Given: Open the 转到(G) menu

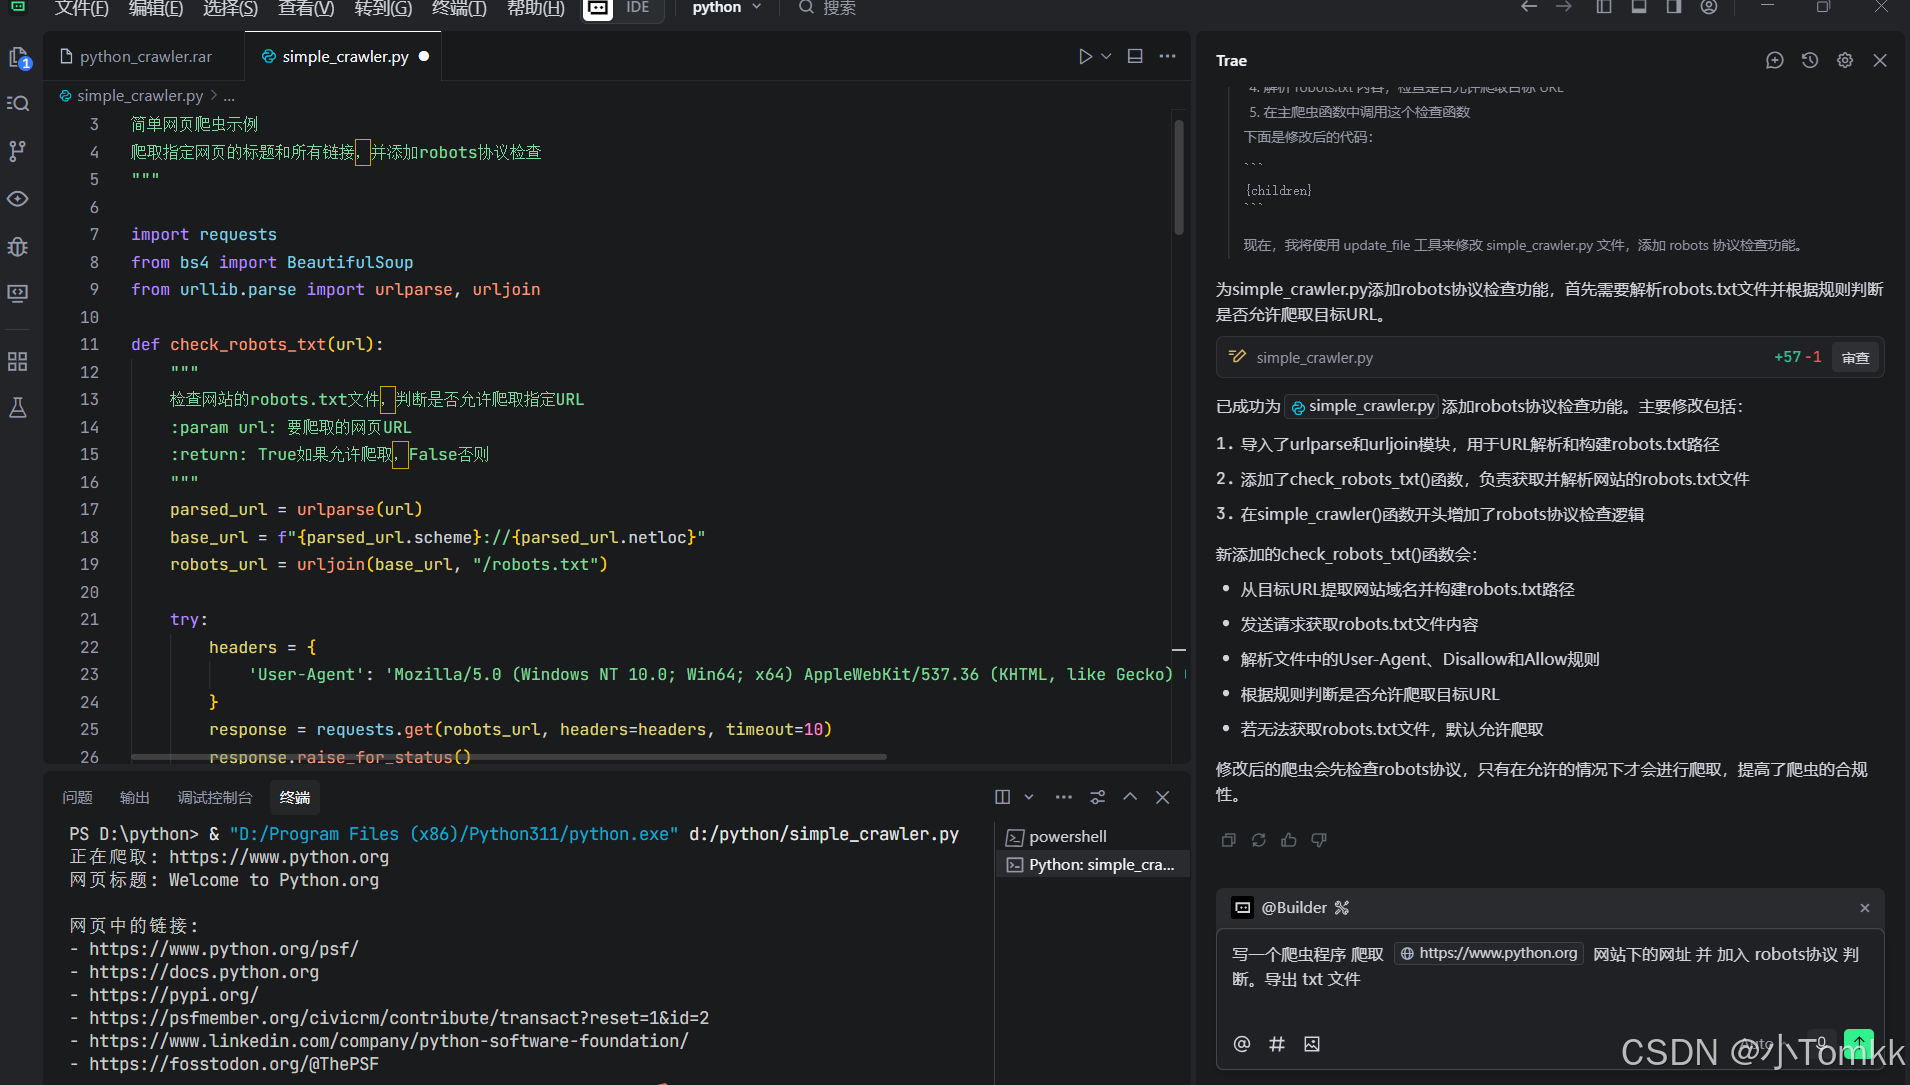Looking at the screenshot, I should click(383, 8).
